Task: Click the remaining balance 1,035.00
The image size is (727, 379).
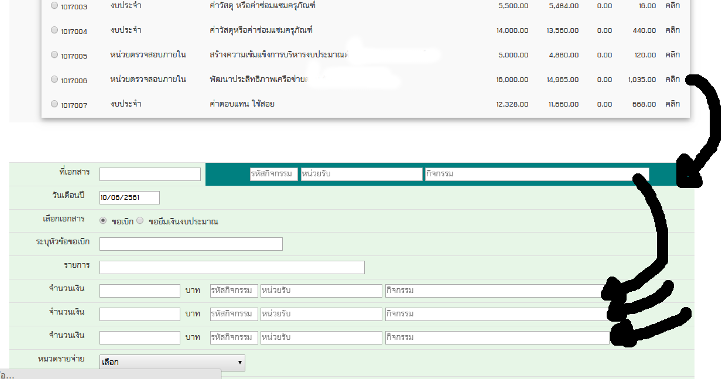Action: pyautogui.click(x=642, y=79)
